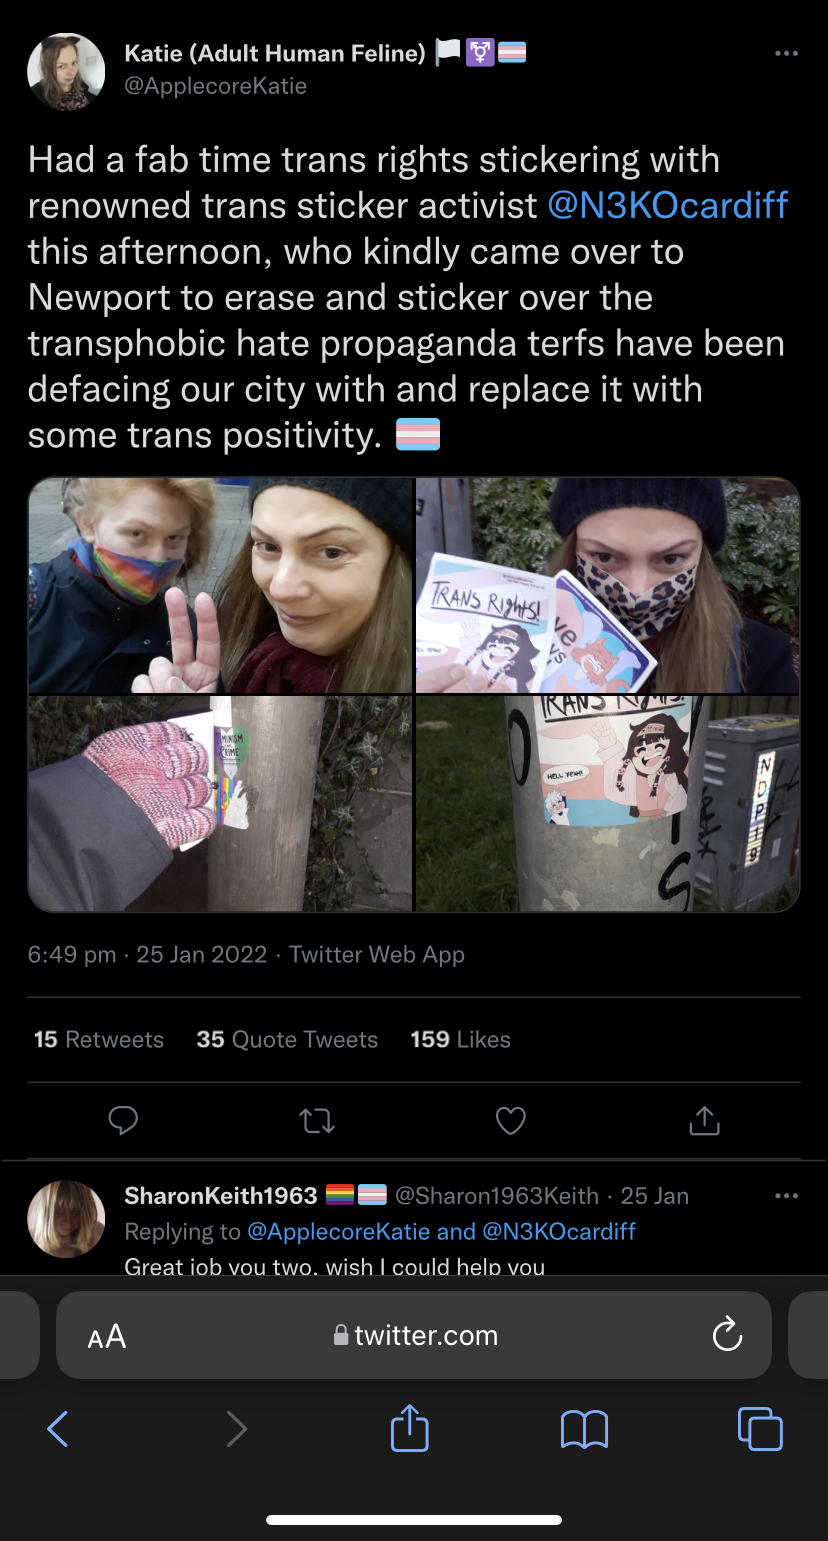This screenshot has height=1541, width=828.
Task: Tap the retweet arrows icon
Action: point(317,1121)
